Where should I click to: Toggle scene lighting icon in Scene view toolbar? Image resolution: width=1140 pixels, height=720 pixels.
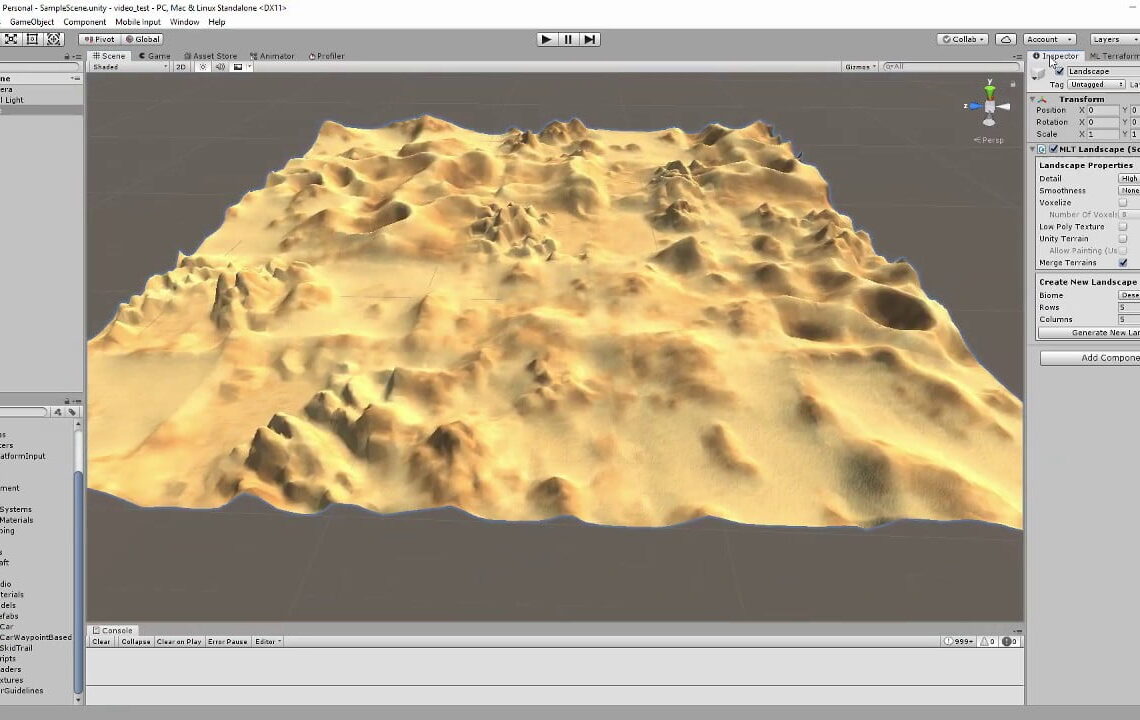click(x=203, y=67)
